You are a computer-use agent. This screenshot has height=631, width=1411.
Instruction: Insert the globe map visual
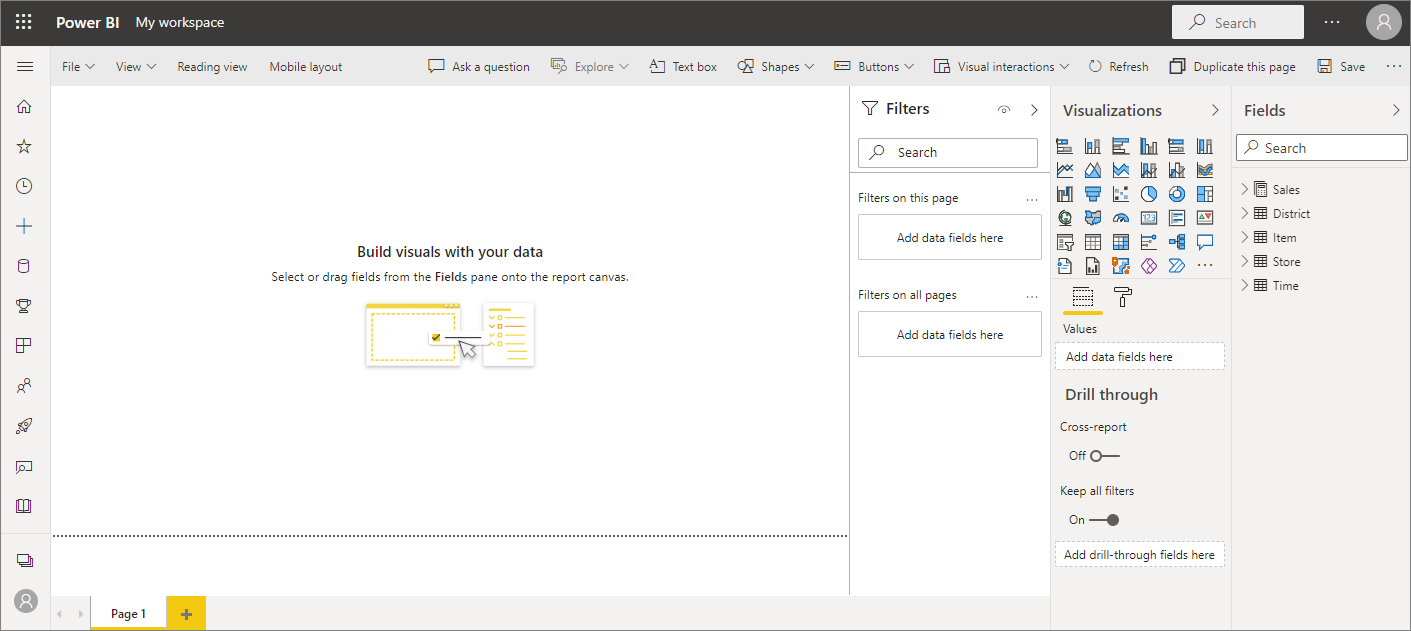(1065, 217)
